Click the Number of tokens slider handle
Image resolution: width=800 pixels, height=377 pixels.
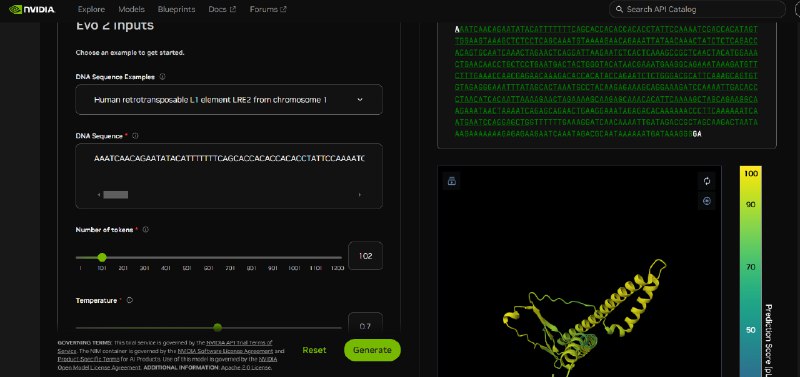point(102,257)
